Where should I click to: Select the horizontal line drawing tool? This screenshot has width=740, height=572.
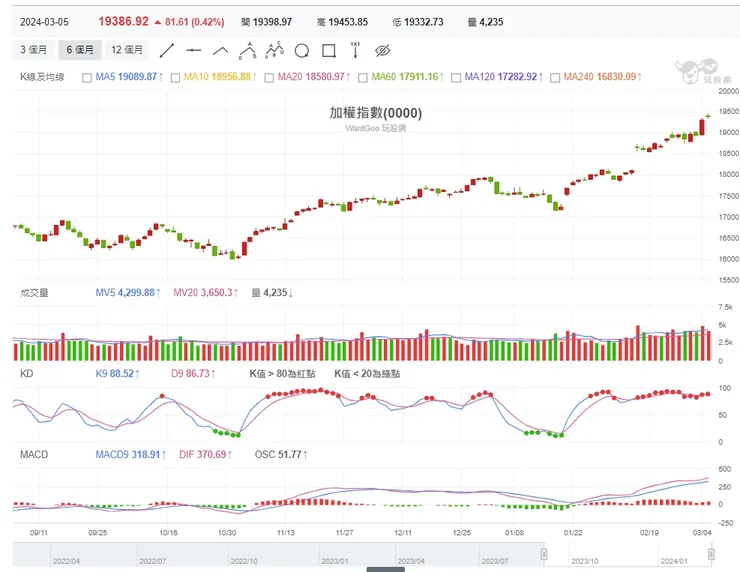[x=193, y=50]
